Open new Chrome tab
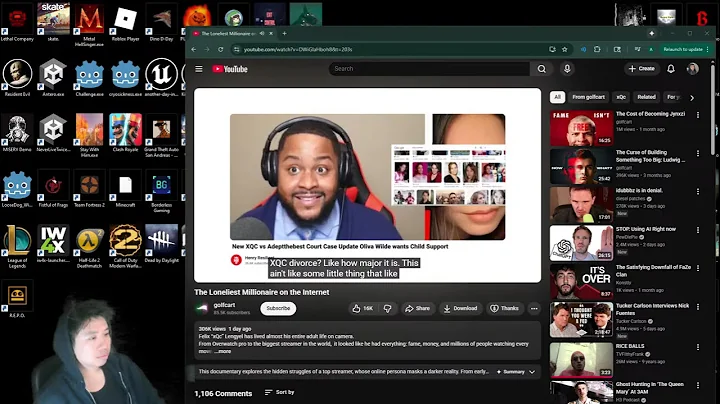The height and width of the screenshot is (404, 720). tap(284, 34)
